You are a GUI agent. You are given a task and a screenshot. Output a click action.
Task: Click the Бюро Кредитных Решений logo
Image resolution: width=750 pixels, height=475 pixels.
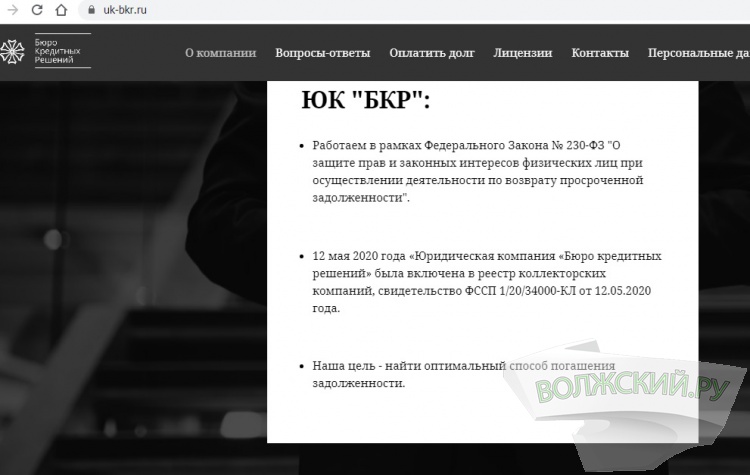(x=46, y=51)
